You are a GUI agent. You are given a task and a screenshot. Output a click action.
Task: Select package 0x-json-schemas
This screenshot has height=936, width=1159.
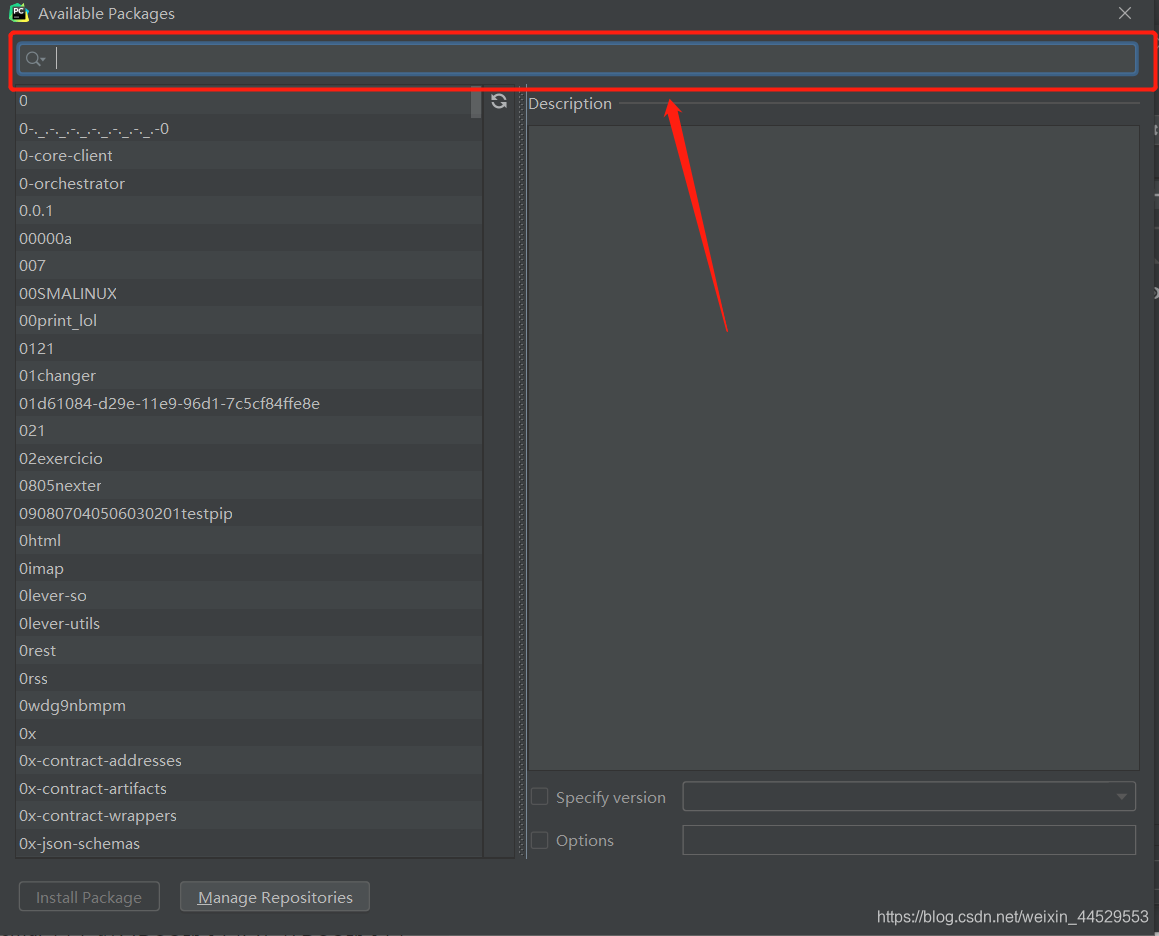[249, 844]
